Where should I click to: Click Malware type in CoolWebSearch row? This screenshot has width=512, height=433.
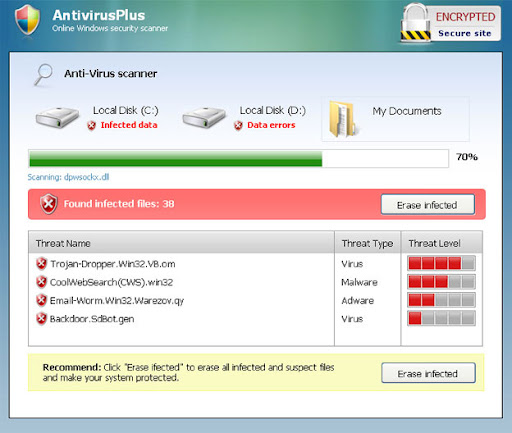tap(359, 282)
